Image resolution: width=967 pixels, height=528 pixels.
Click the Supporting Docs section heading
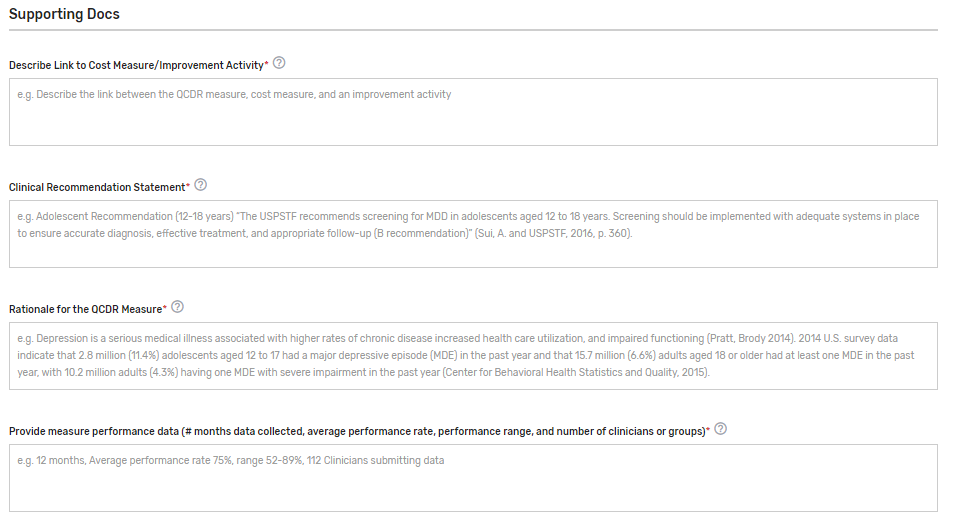tap(65, 14)
